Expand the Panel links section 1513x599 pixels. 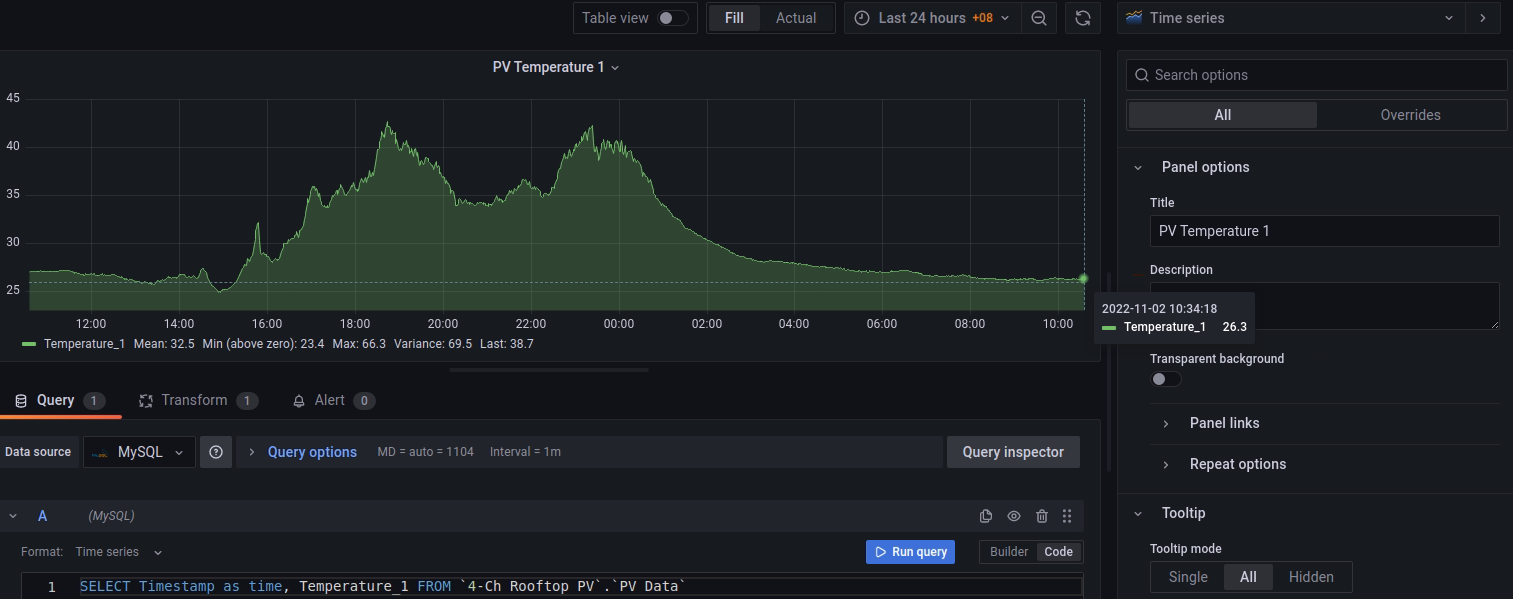(x=1166, y=423)
